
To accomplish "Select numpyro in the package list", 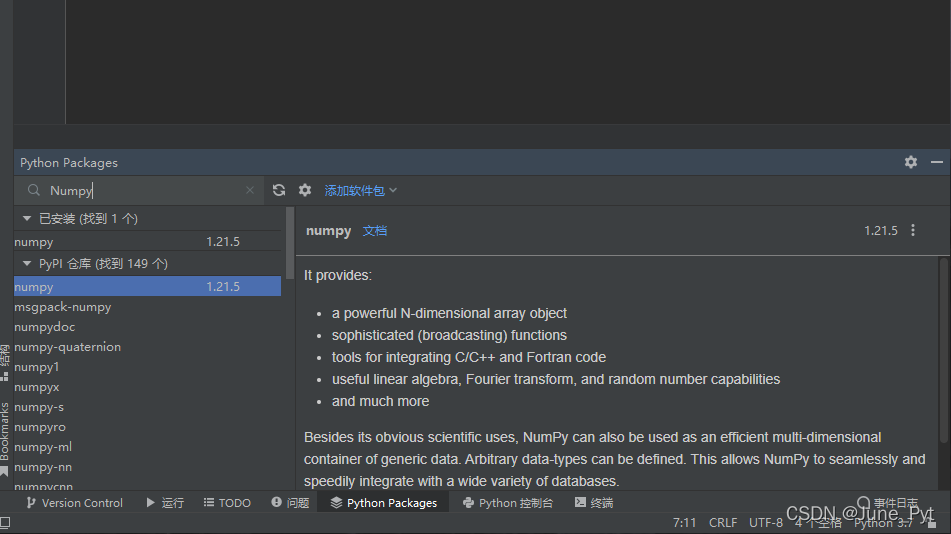I will tap(147, 427).
